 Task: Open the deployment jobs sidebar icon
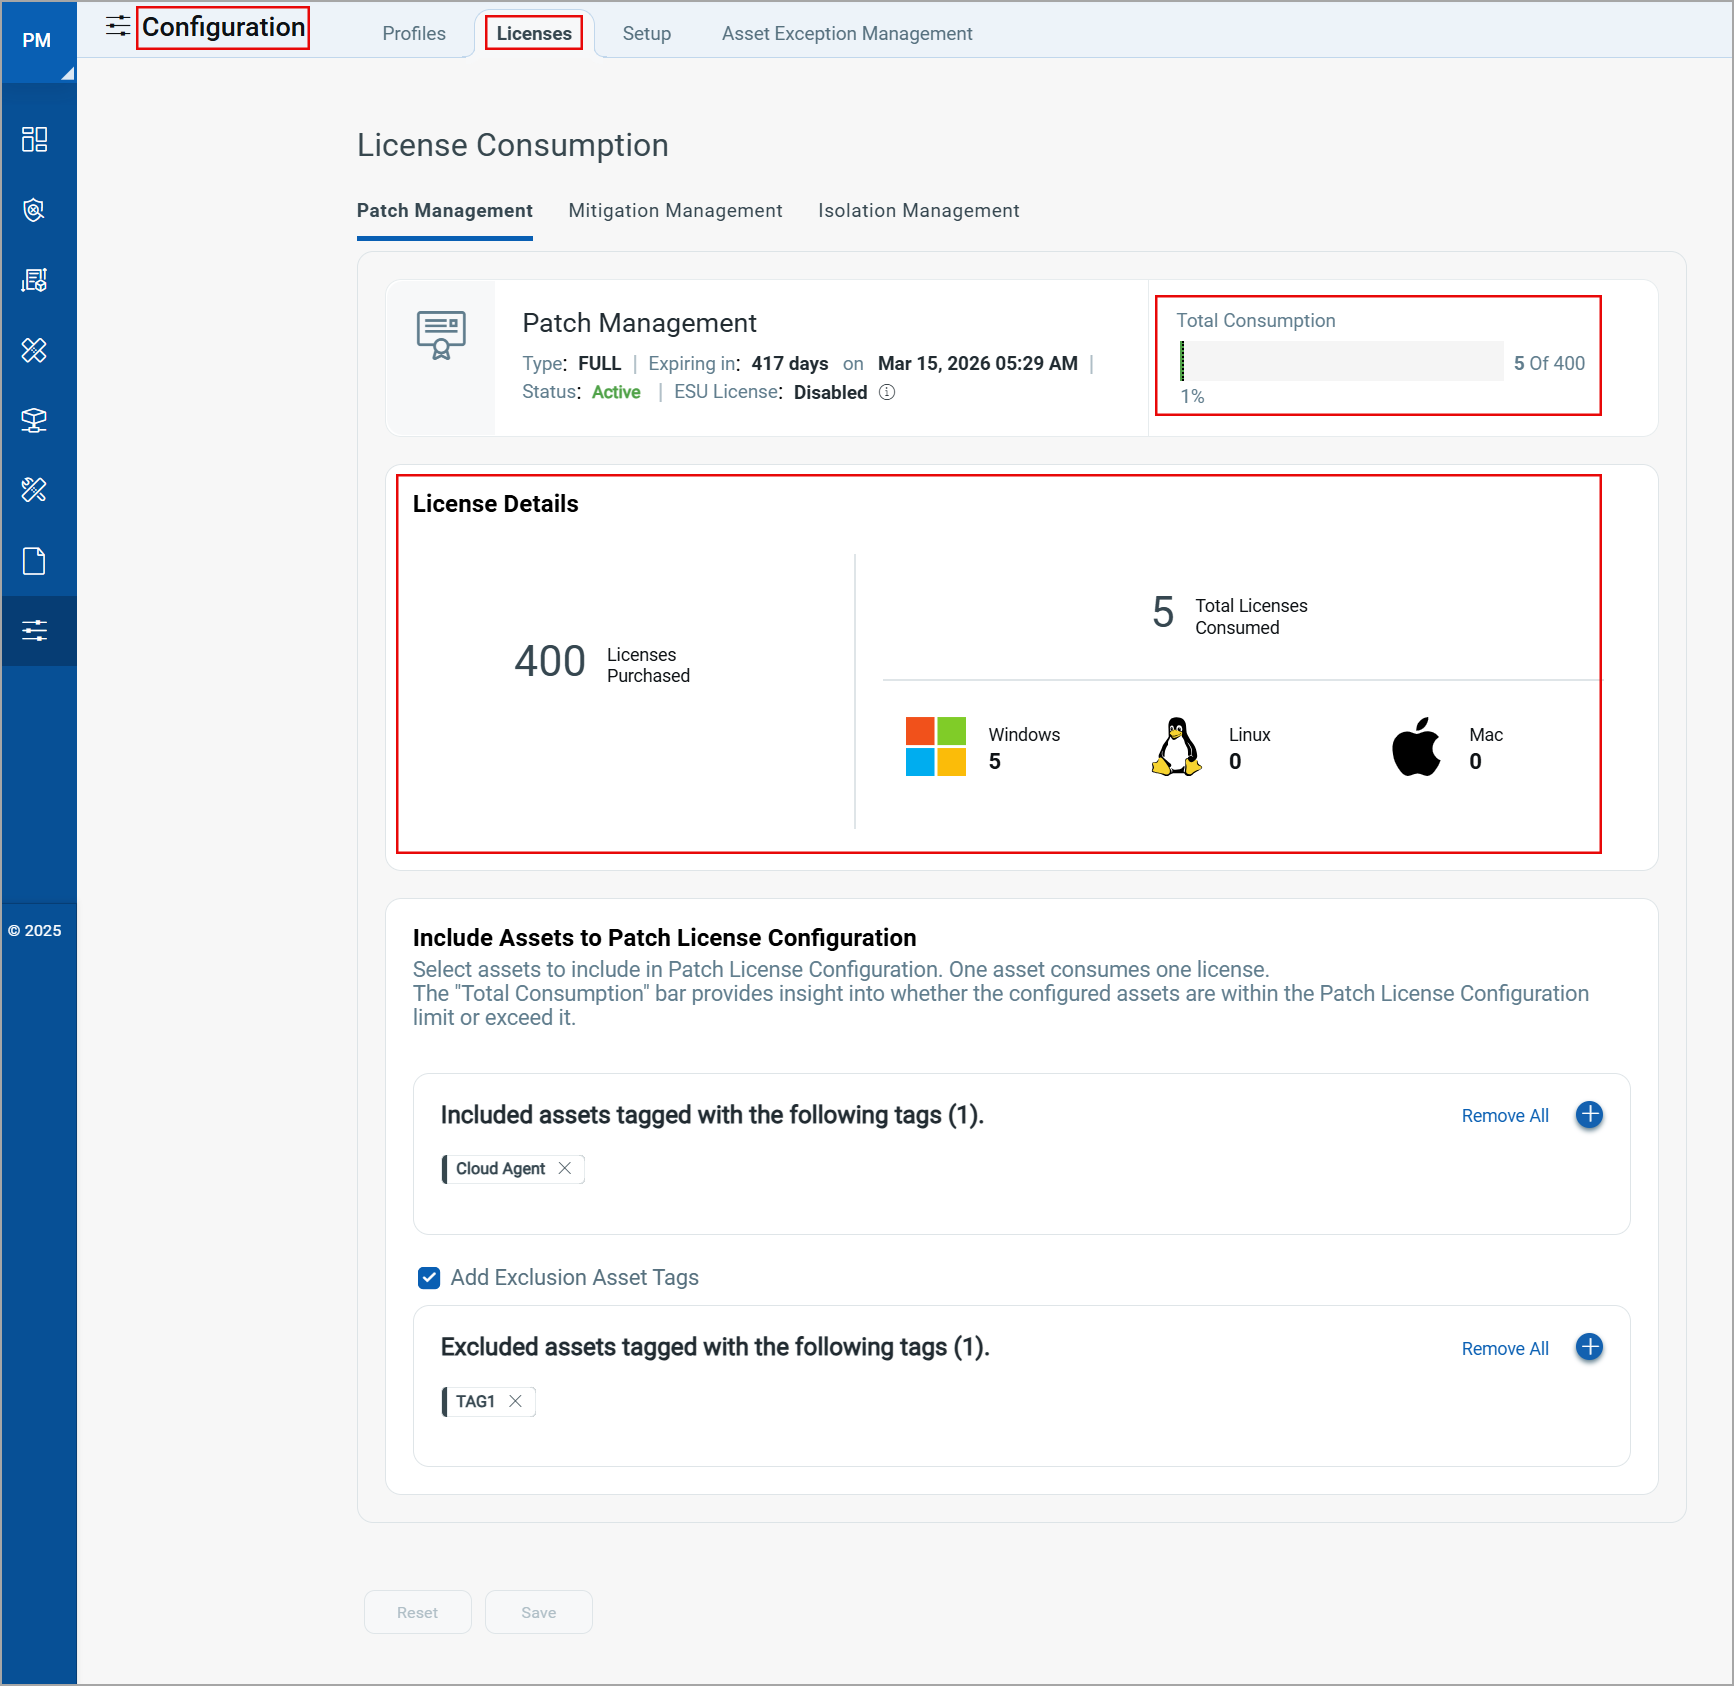35,280
